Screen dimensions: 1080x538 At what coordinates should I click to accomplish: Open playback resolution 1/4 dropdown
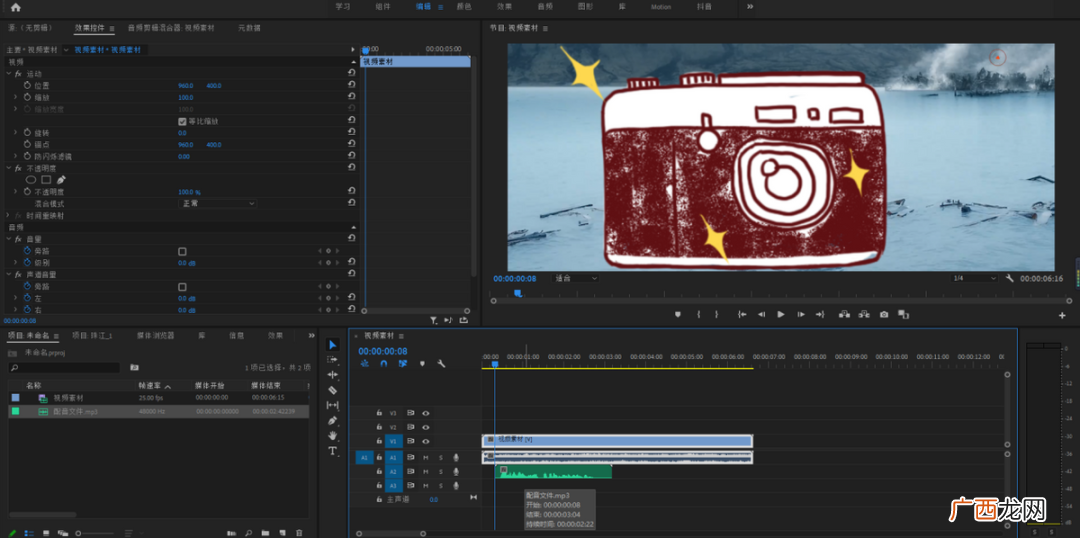coord(974,278)
